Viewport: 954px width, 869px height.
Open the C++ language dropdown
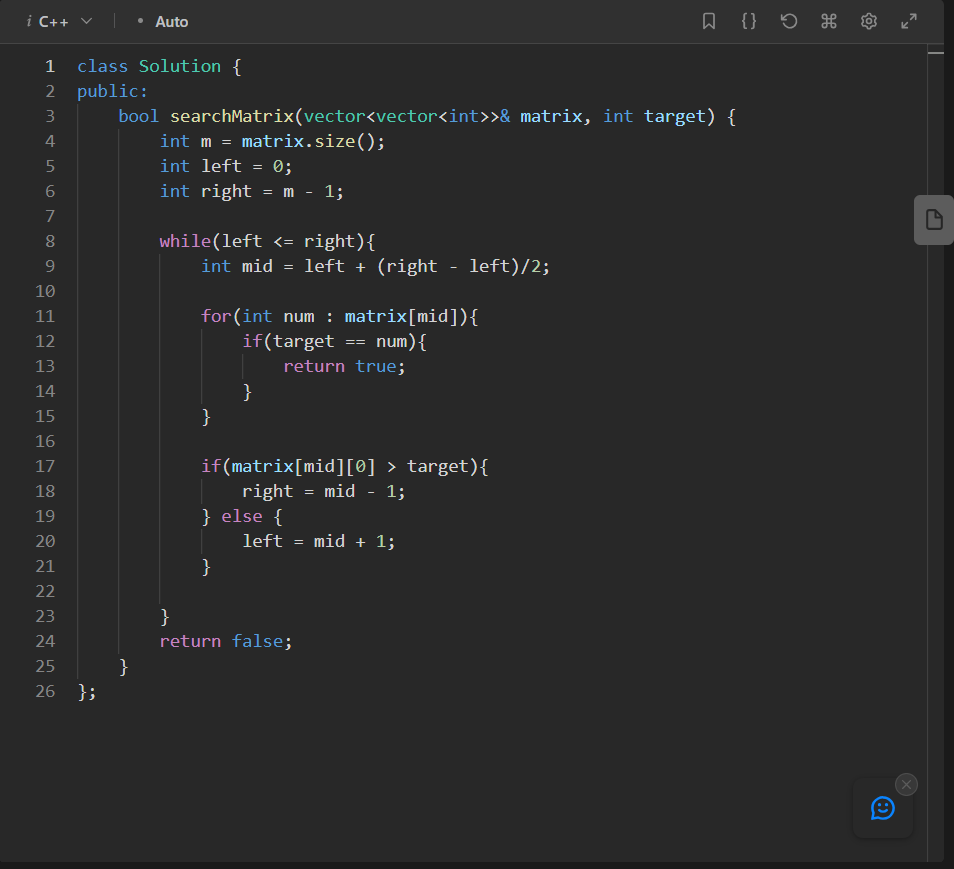65,22
